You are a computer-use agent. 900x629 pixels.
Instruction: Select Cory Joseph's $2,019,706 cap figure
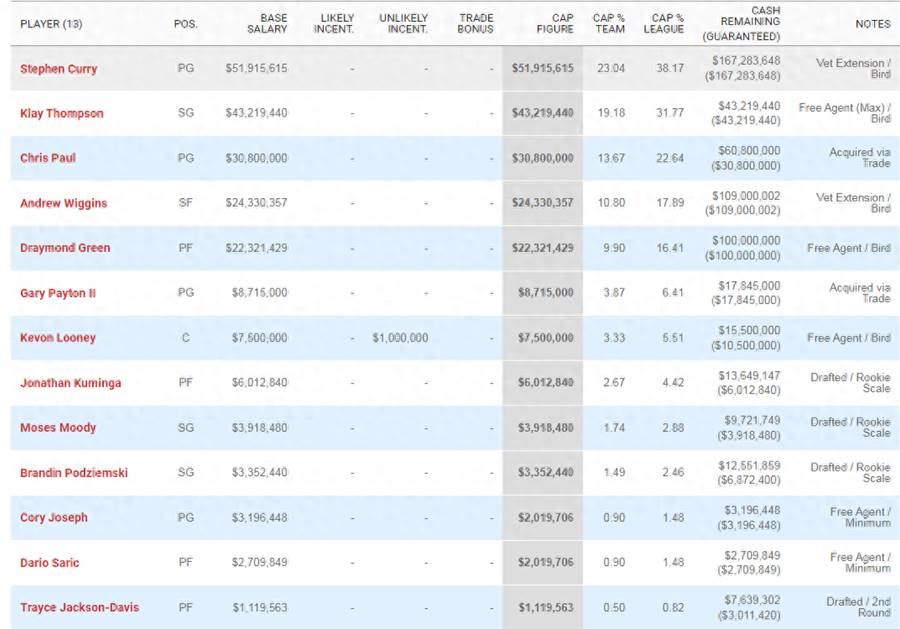click(x=545, y=517)
